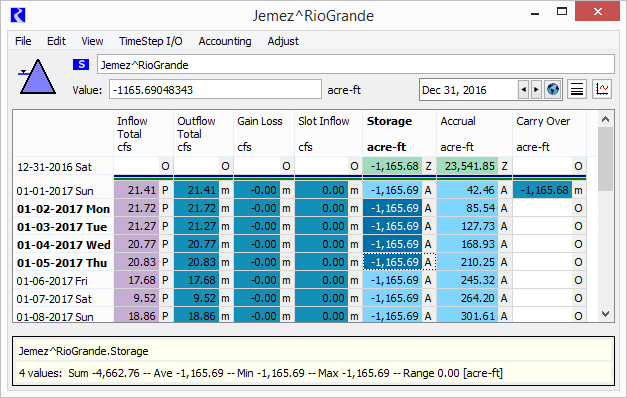Image resolution: width=627 pixels, height=398 pixels.
Task: Select the 01-04-2017 Wed row header
Action: click(63, 244)
